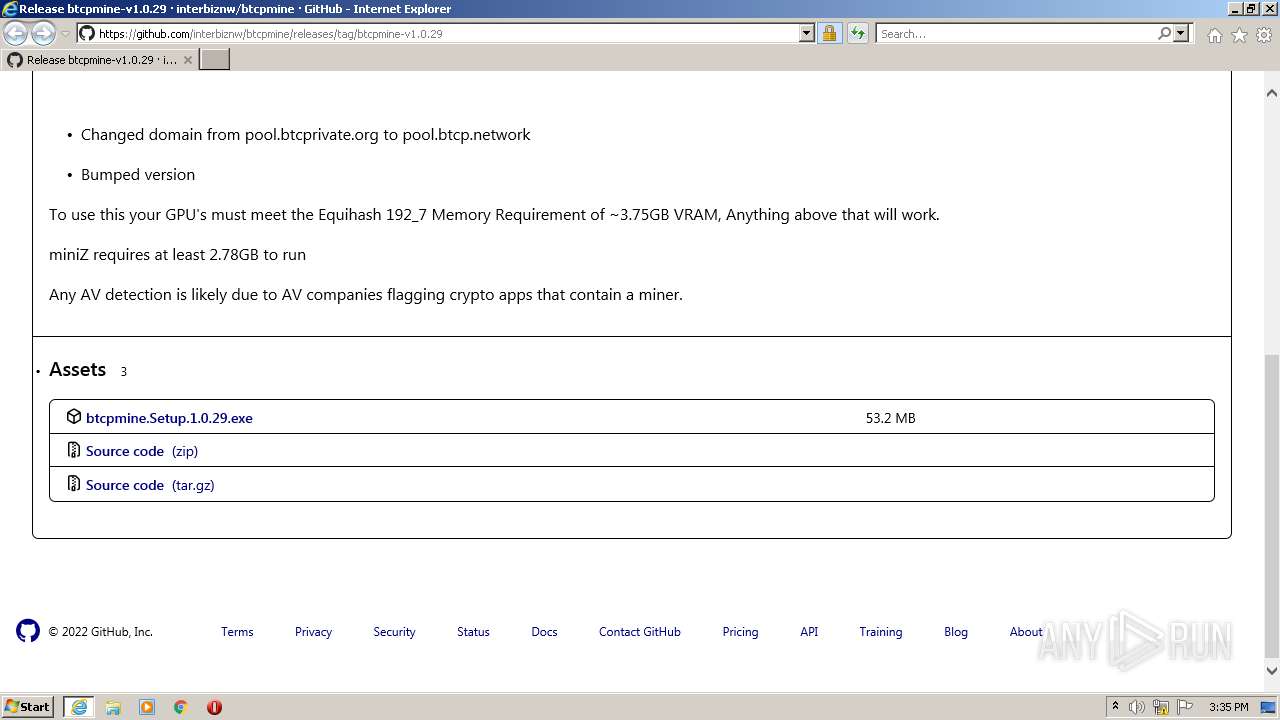Viewport: 1280px width, 720px height.
Task: Open the Blog footer link
Action: tap(956, 632)
